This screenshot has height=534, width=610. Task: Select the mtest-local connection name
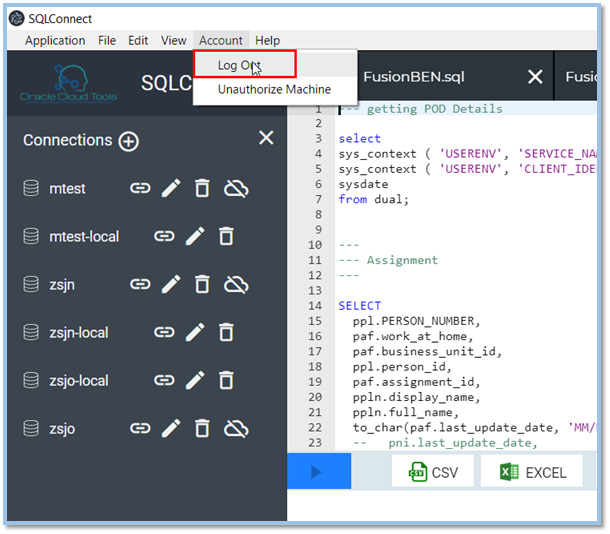pyautogui.click(x=84, y=236)
